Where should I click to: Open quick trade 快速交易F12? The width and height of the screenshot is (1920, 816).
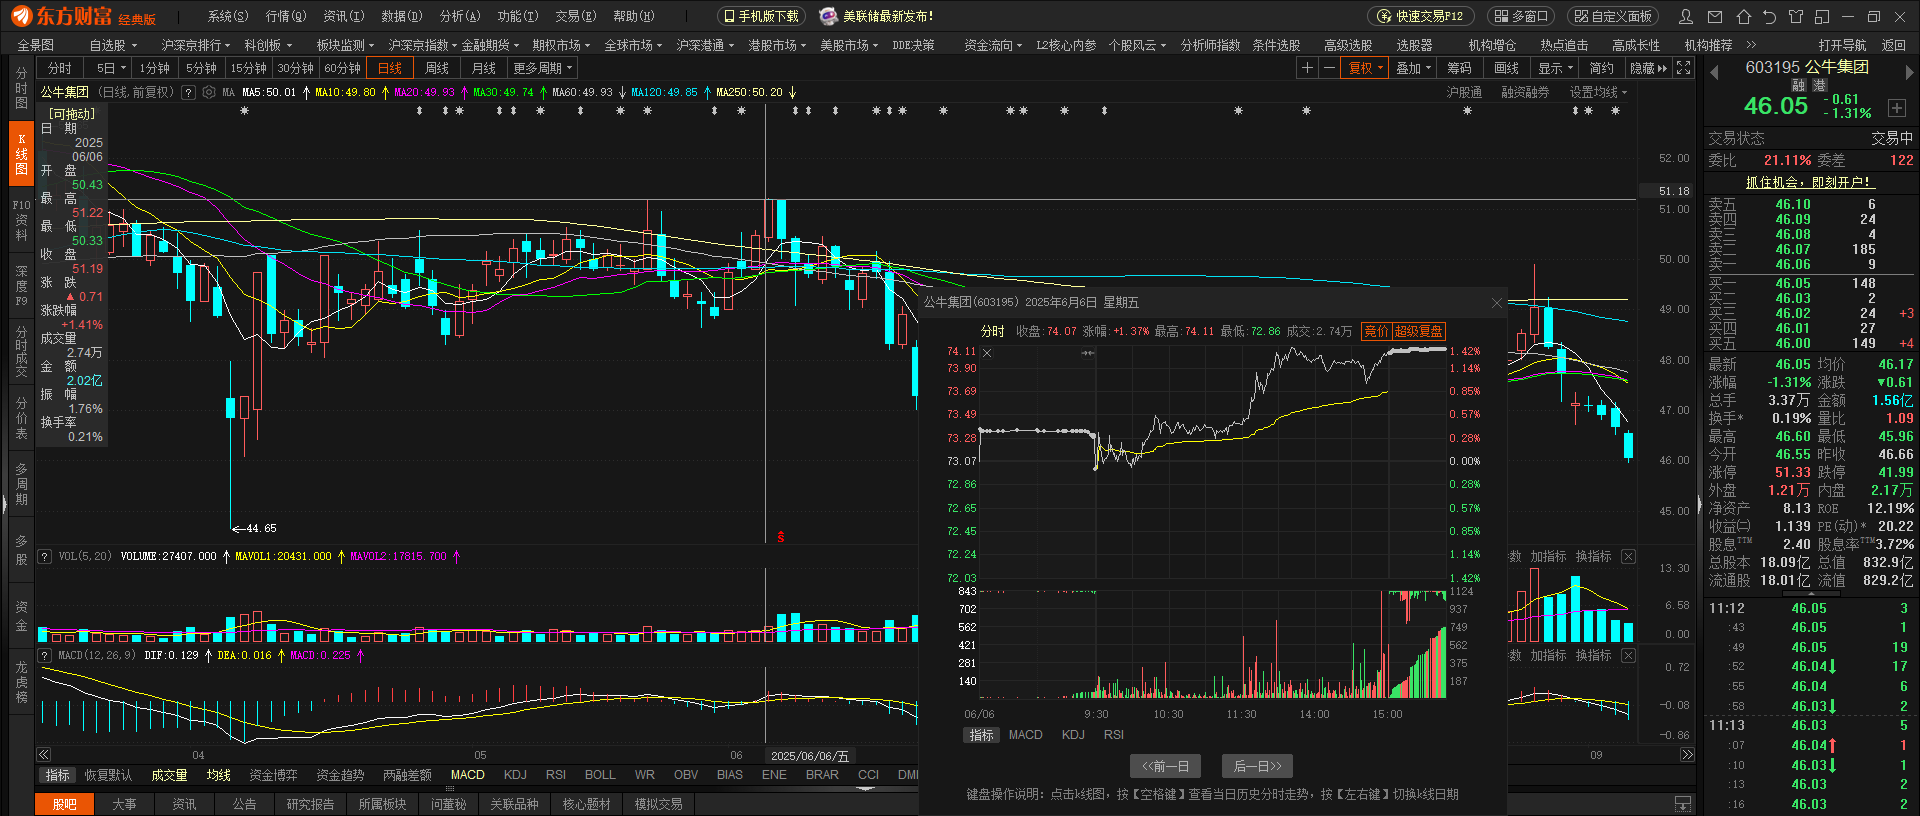(1420, 16)
